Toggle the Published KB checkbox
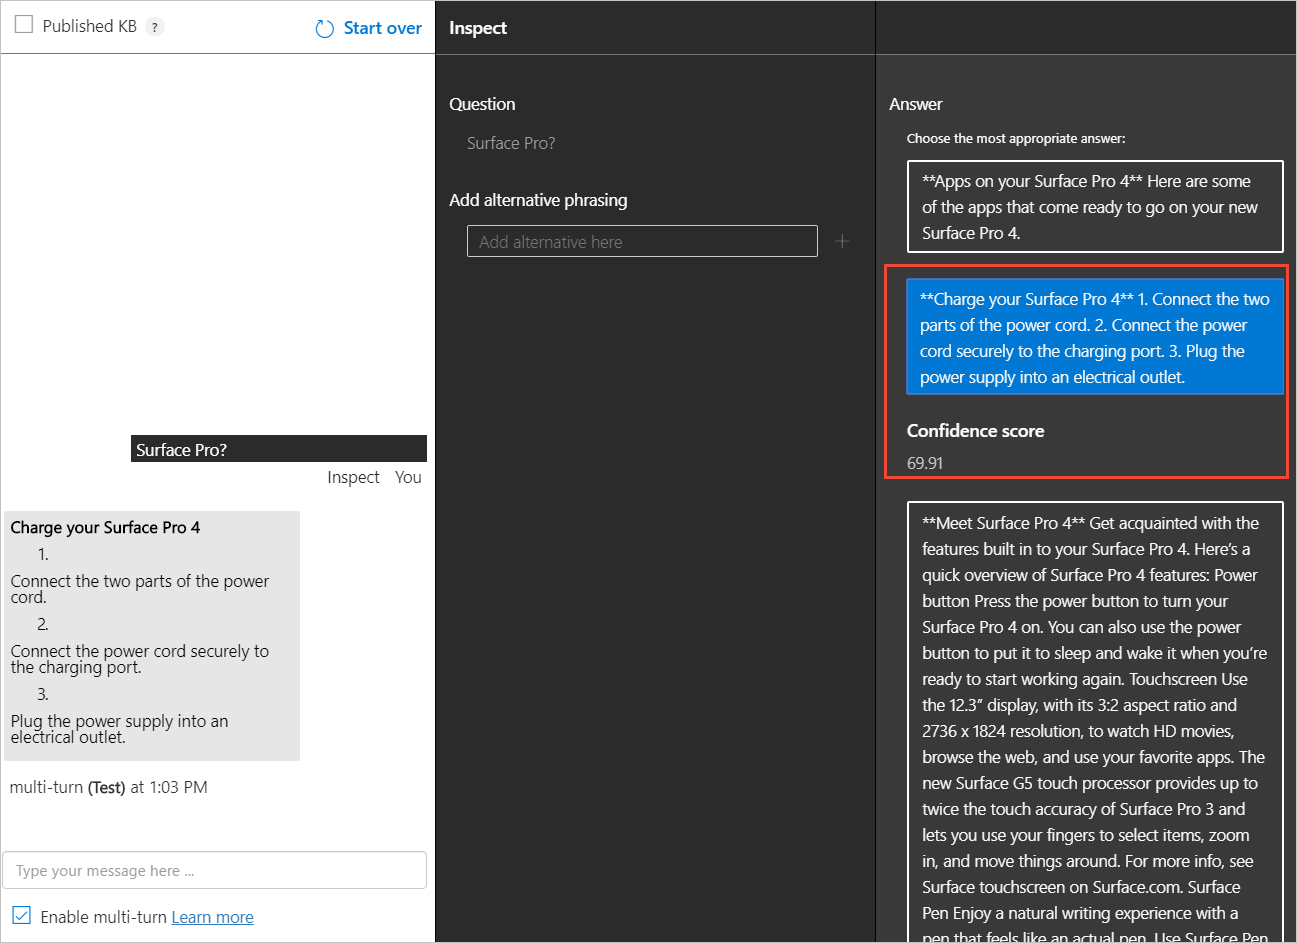Image resolution: width=1297 pixels, height=943 pixels. 24,25
